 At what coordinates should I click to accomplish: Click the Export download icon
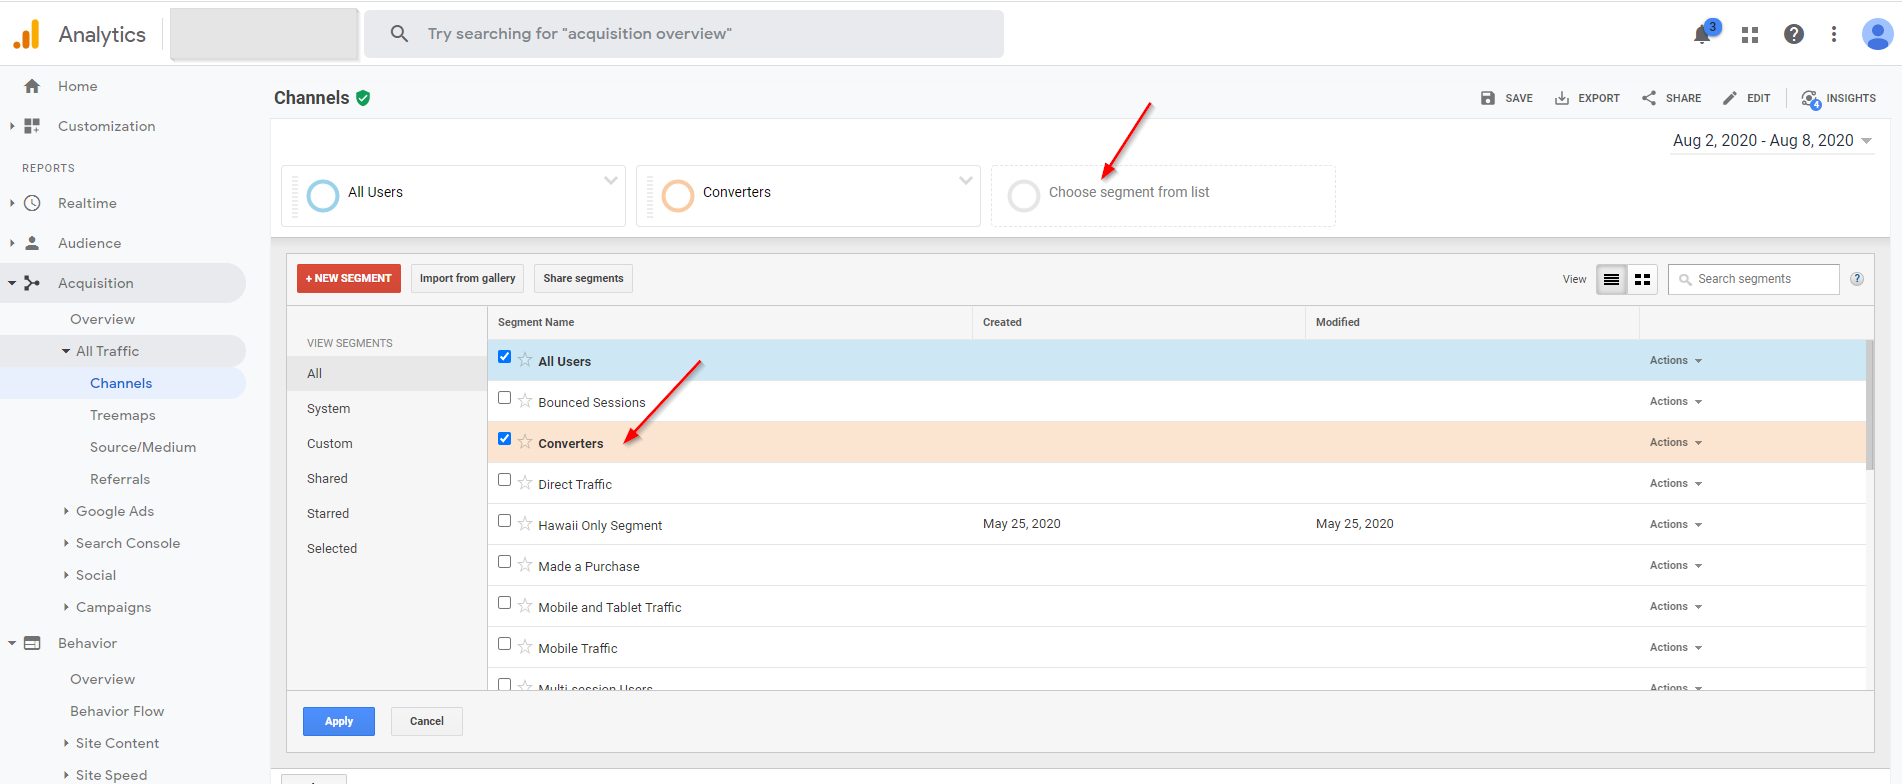(1561, 98)
